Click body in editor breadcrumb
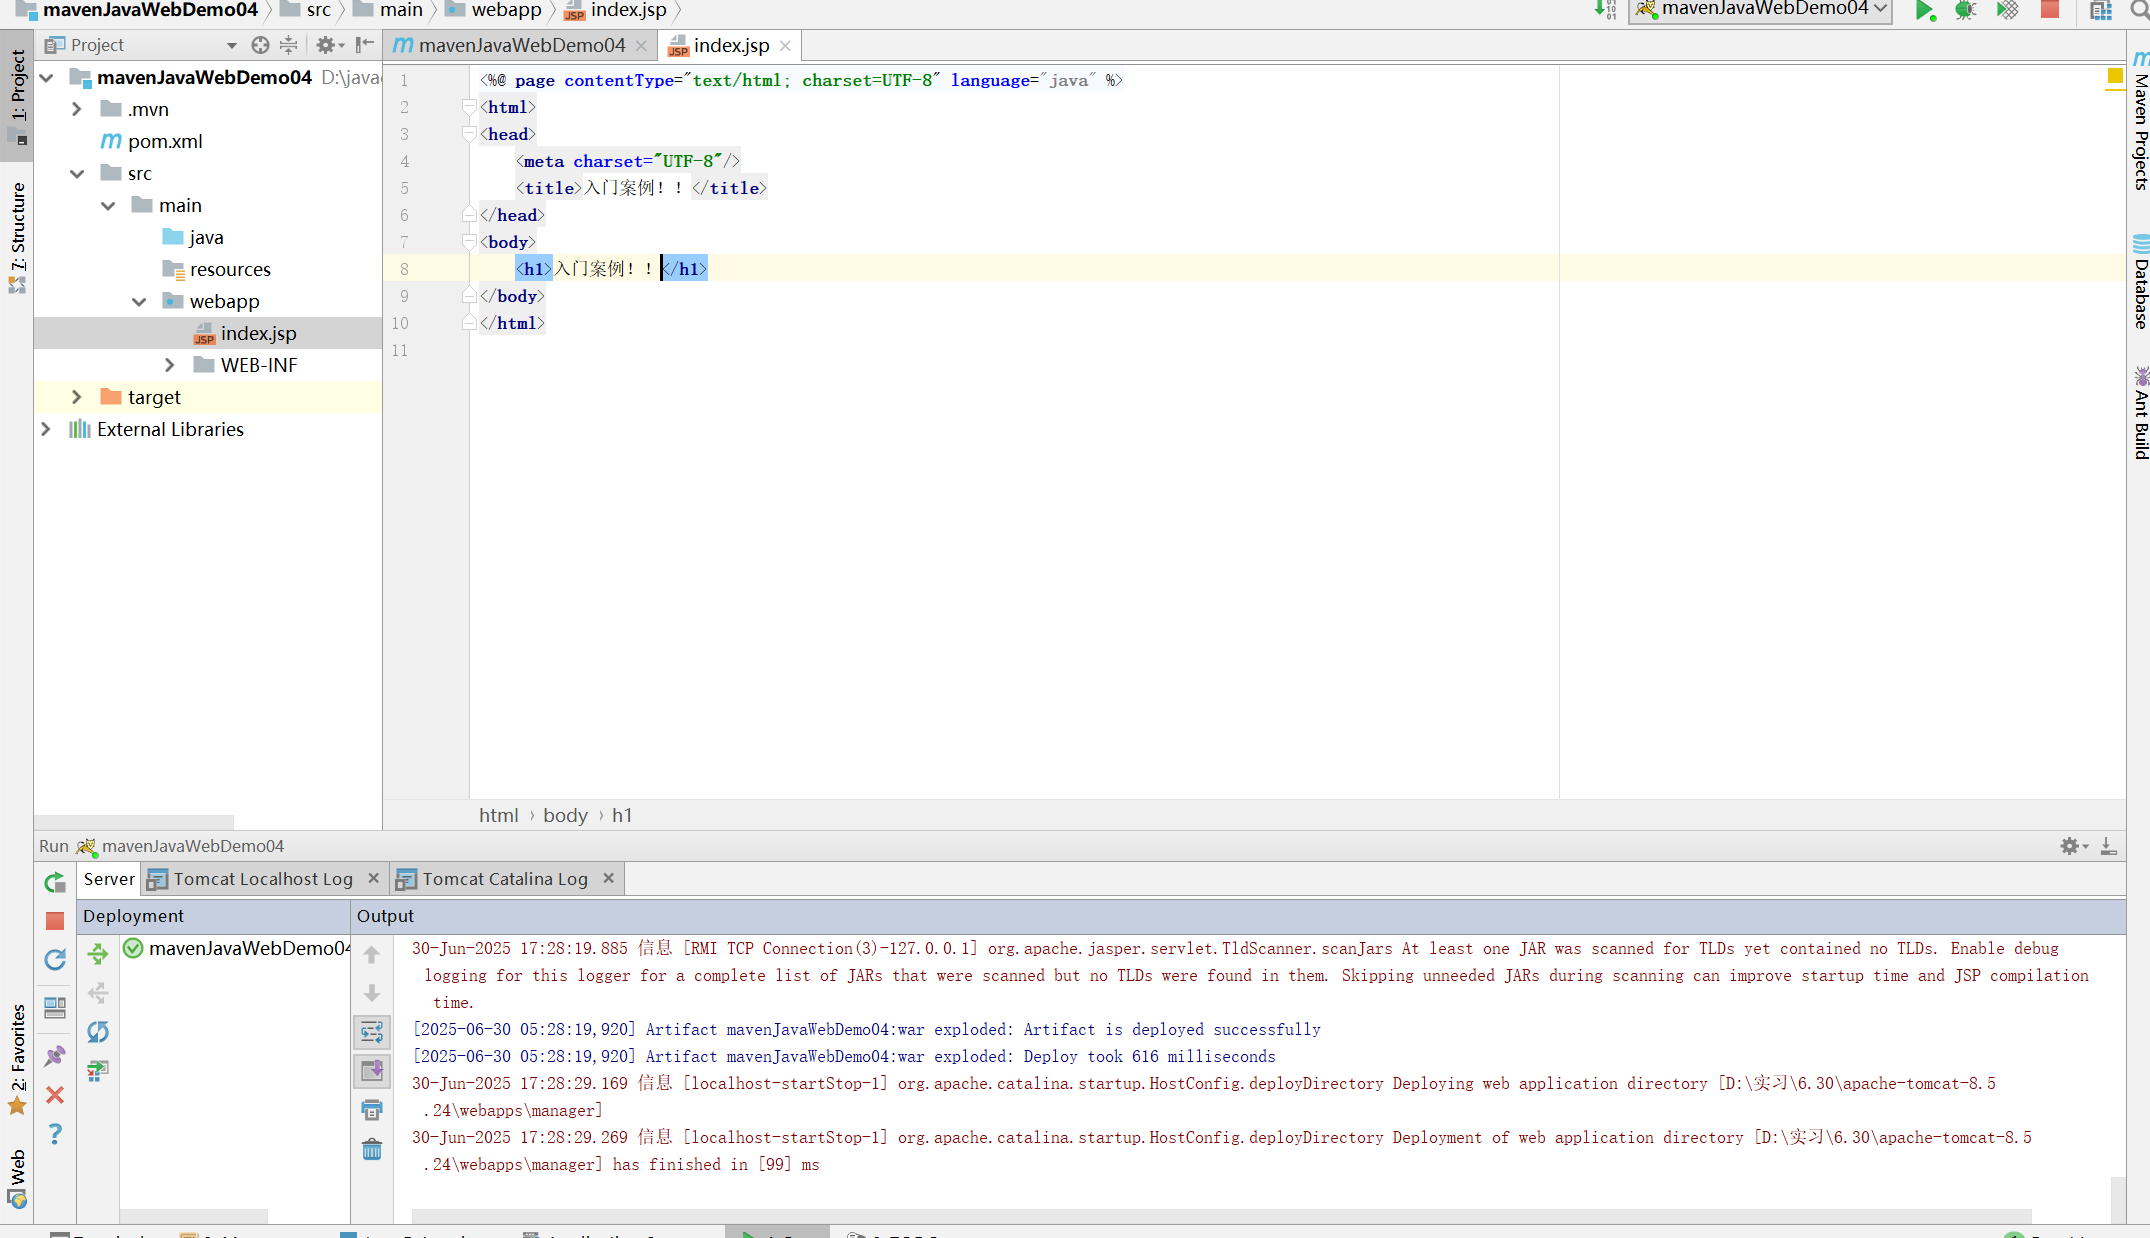2150x1238 pixels. (565, 815)
